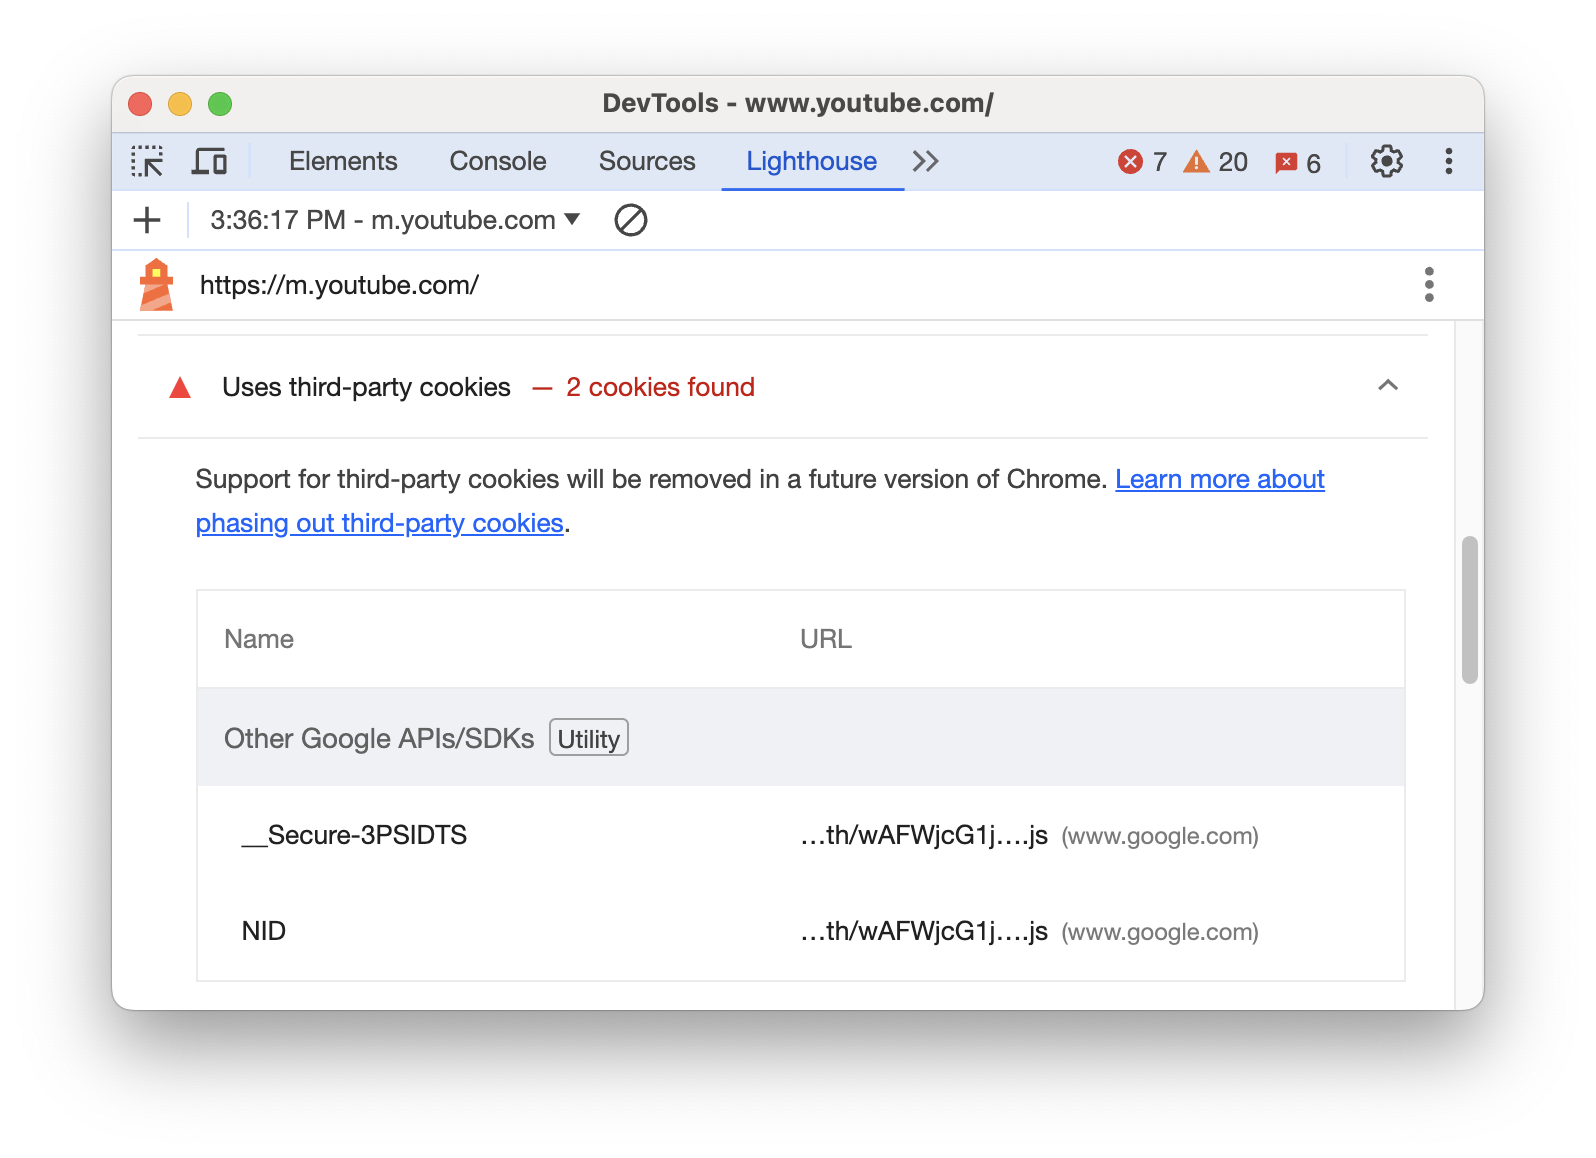Activate the inspect element picker icon
This screenshot has height=1158, width=1596.
(147, 162)
